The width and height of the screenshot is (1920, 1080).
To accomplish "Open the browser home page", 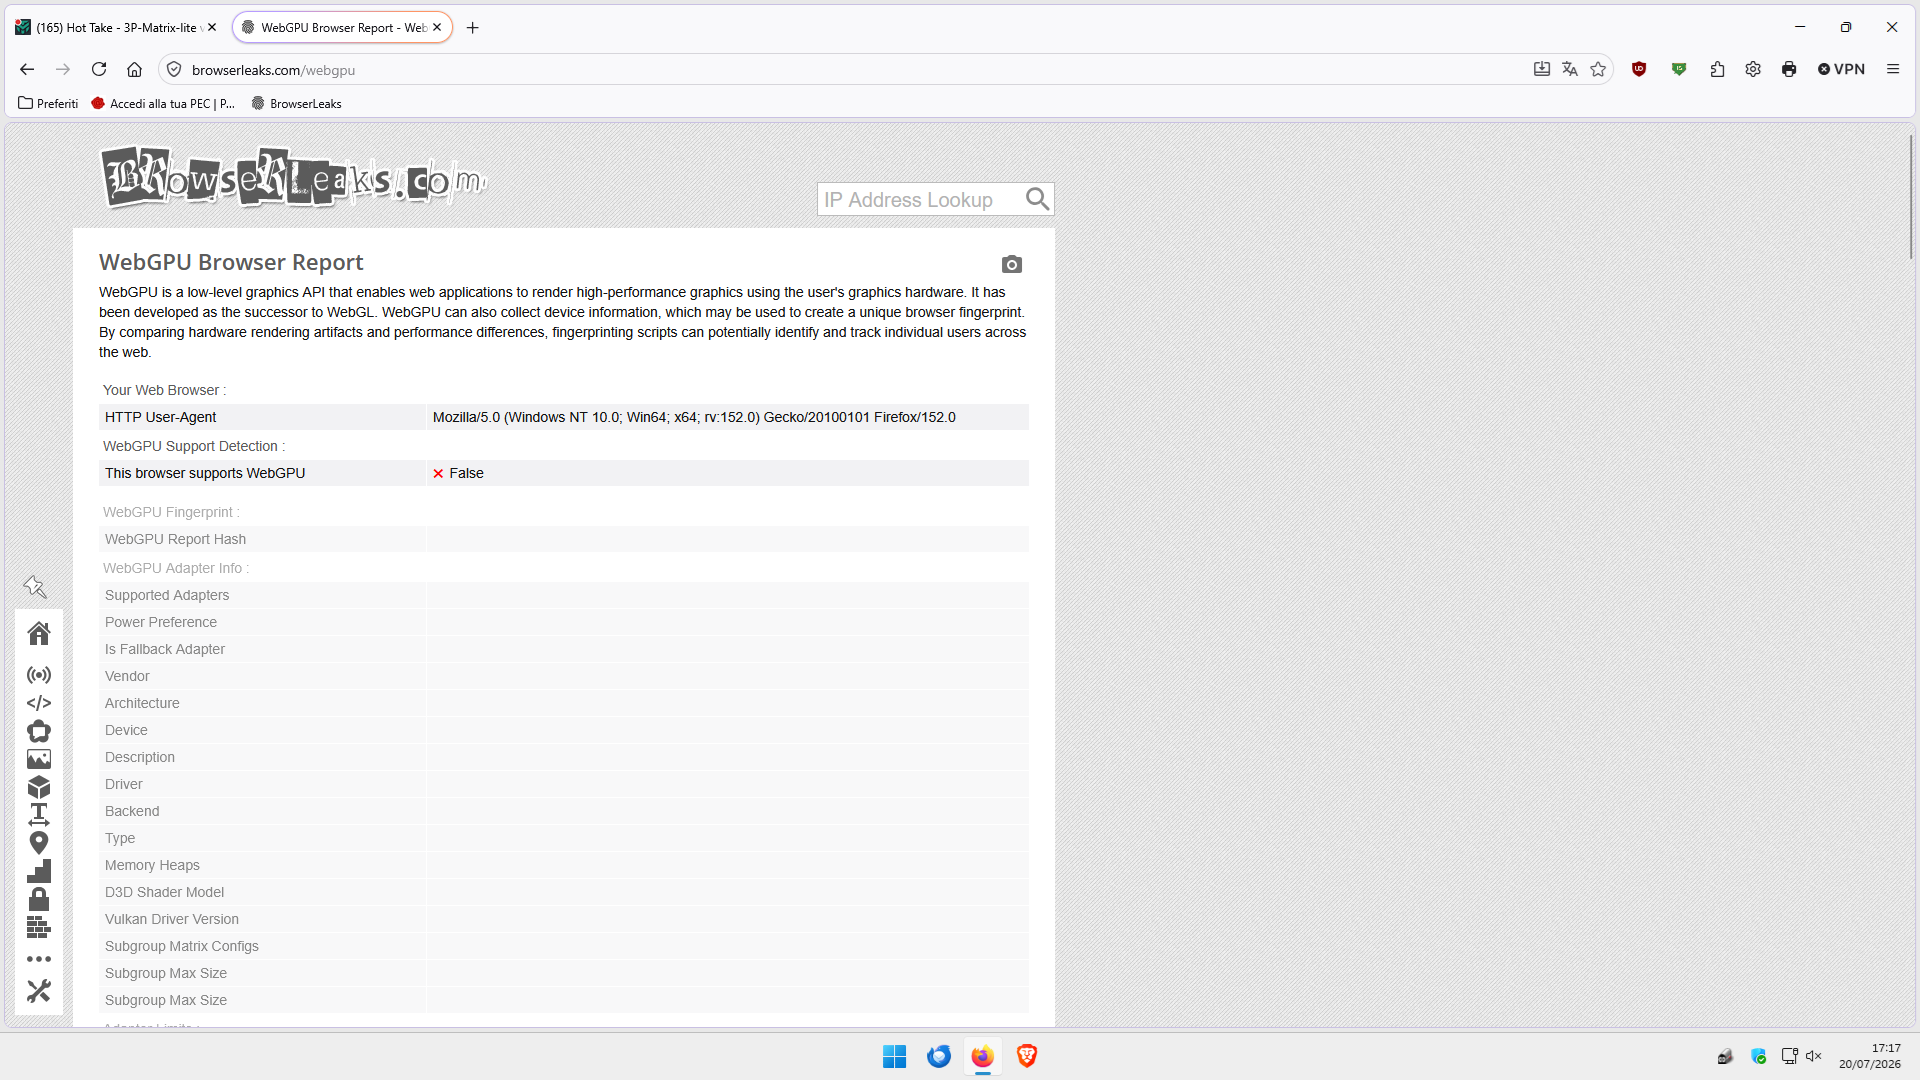I will point(135,70).
